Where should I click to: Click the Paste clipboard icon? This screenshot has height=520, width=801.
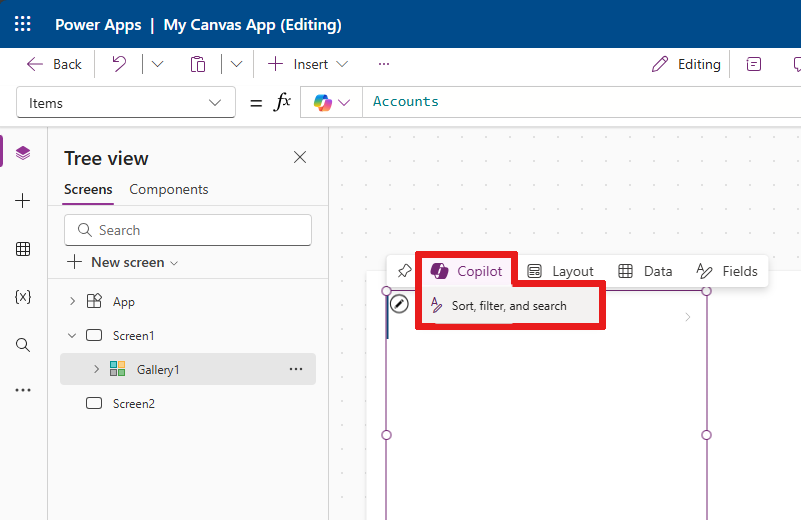click(198, 64)
